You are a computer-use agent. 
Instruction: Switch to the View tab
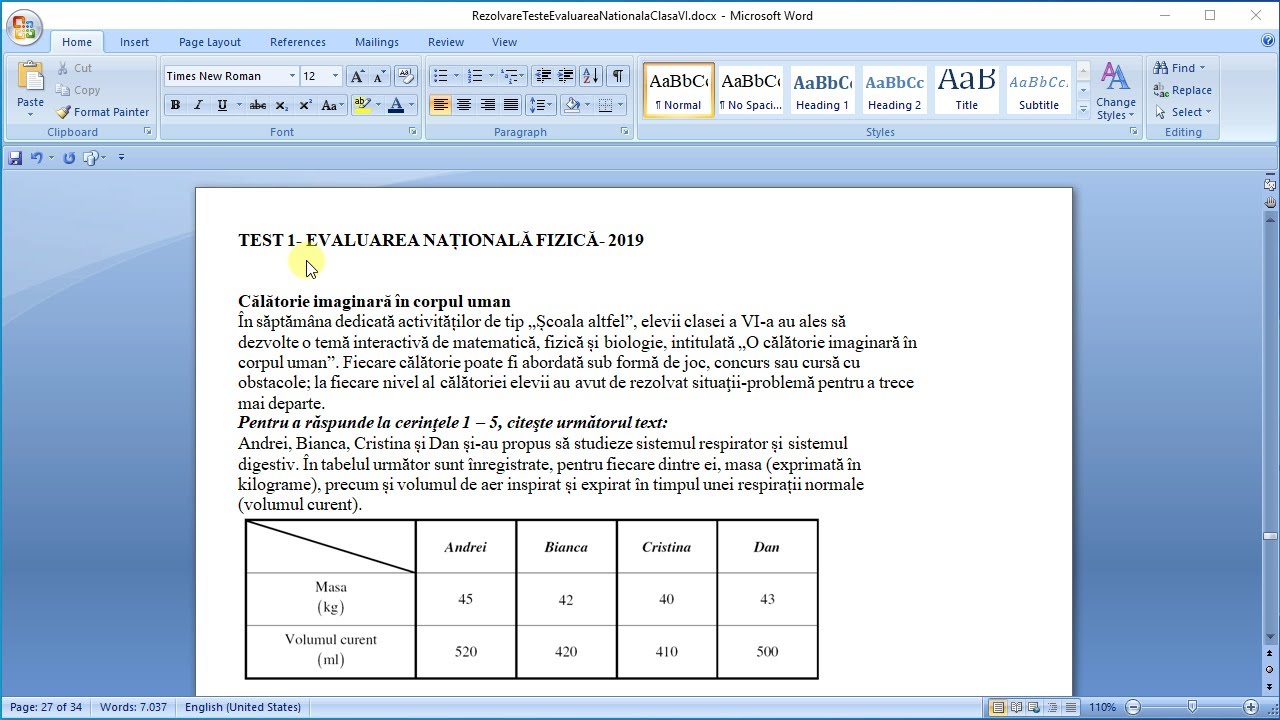[x=504, y=42]
